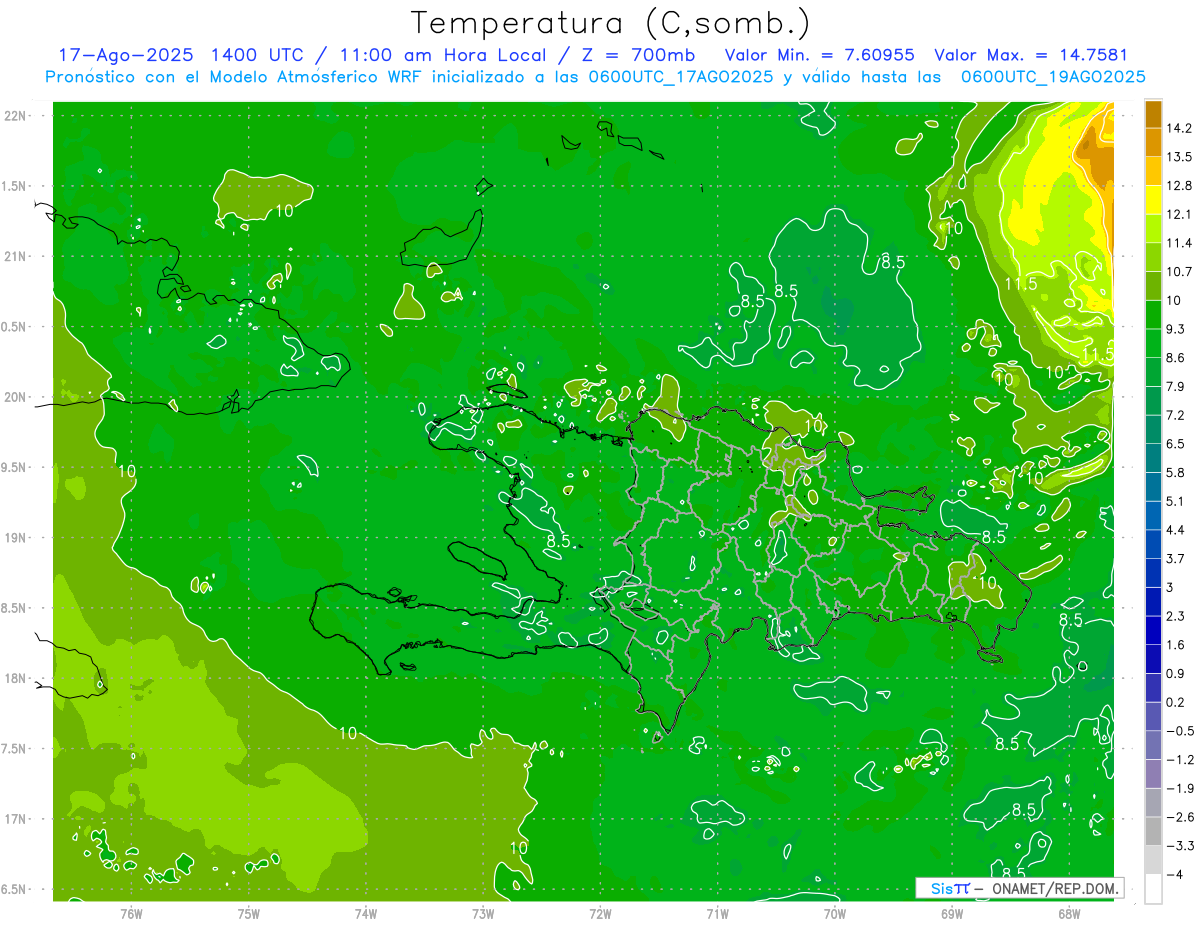Image resolution: width=1200 pixels, height=927 pixels.
Task: Click the legend value "9.3"
Action: [1176, 329]
